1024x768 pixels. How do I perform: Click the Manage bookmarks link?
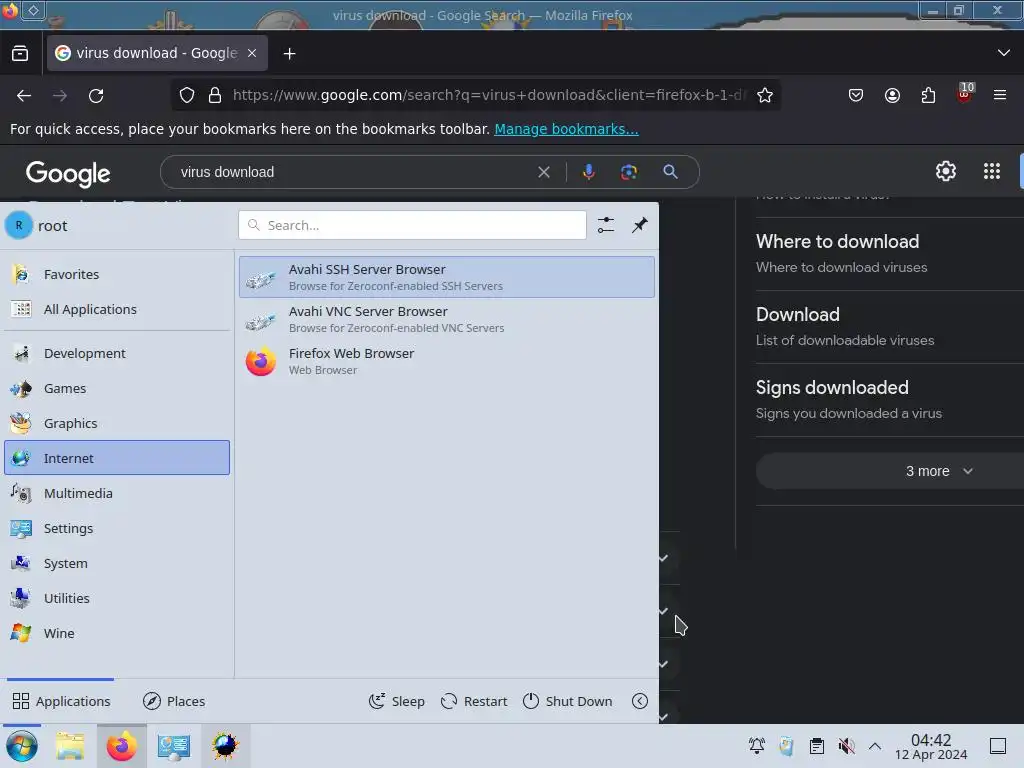point(566,129)
